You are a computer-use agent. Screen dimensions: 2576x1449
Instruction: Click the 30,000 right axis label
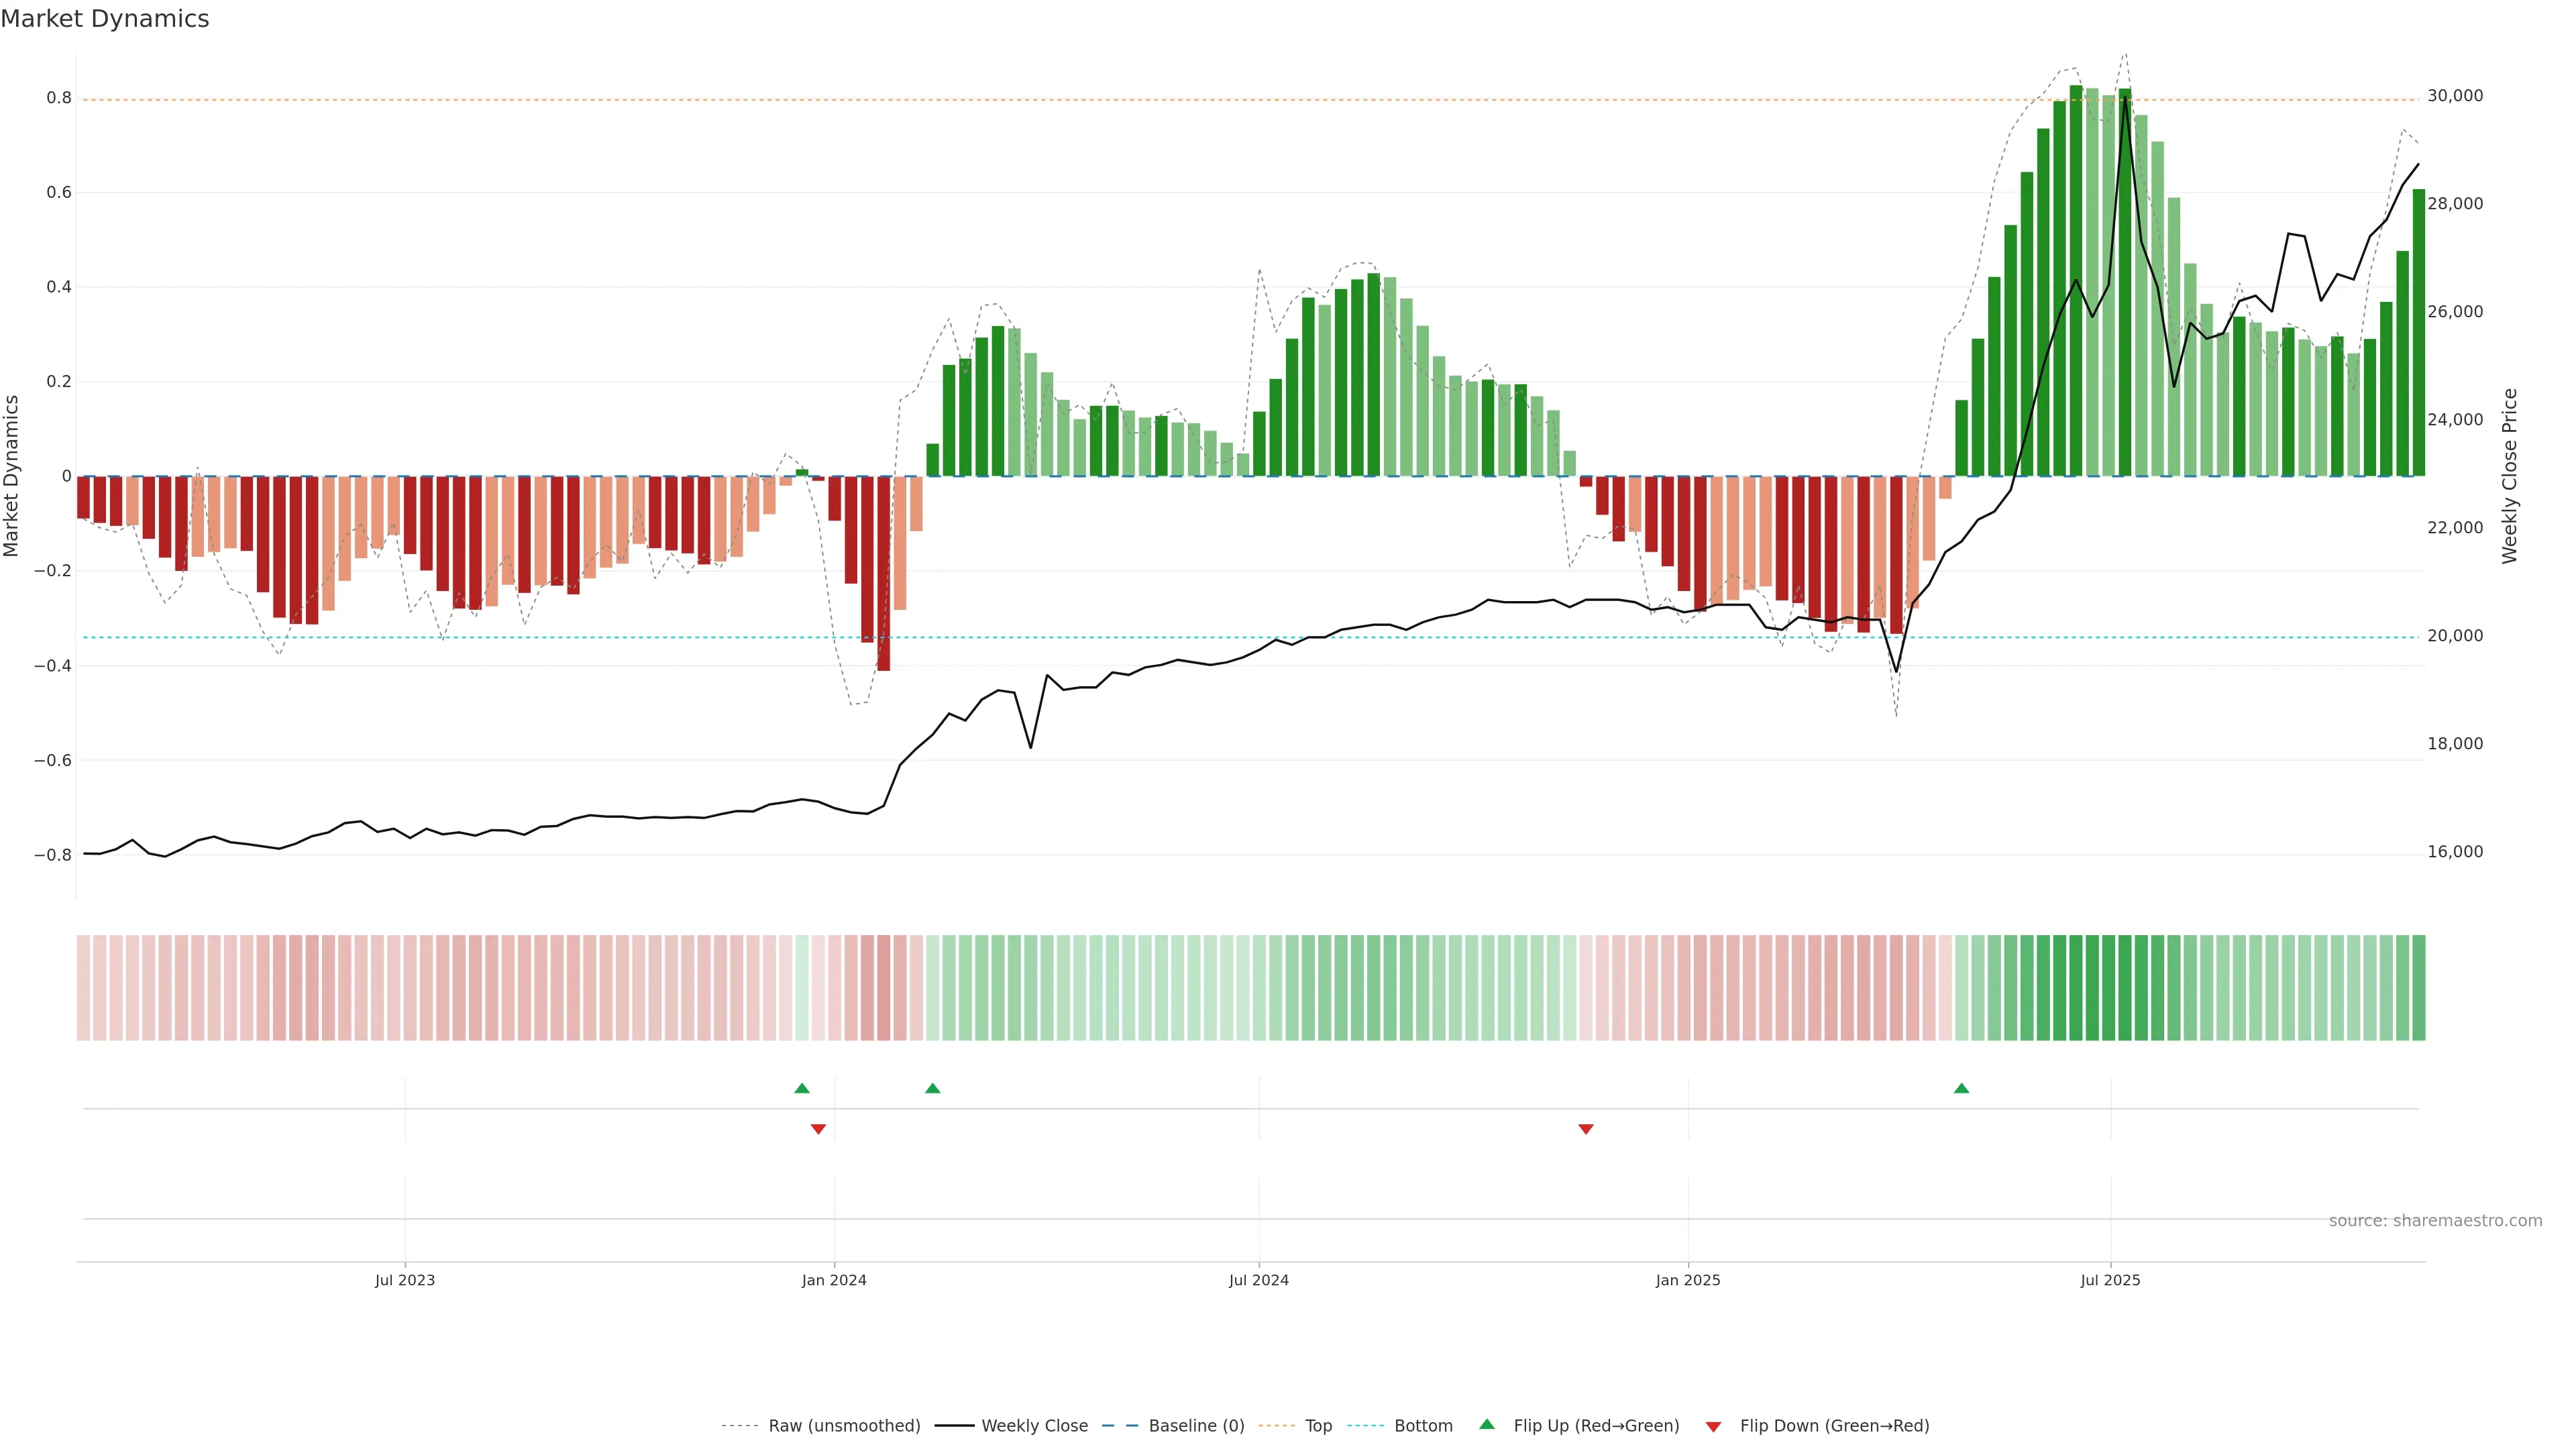click(2455, 96)
